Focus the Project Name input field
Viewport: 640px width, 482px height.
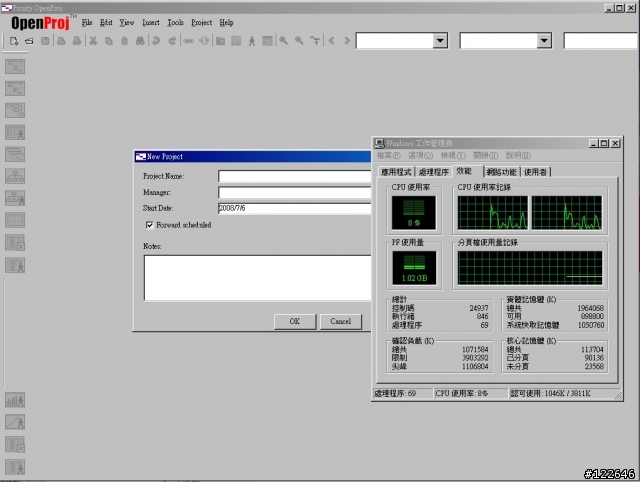point(295,176)
